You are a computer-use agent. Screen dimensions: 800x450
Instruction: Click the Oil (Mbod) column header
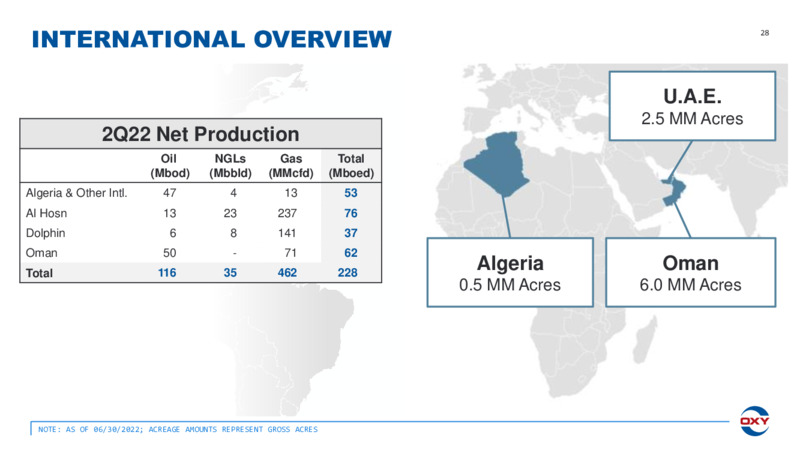click(170, 166)
